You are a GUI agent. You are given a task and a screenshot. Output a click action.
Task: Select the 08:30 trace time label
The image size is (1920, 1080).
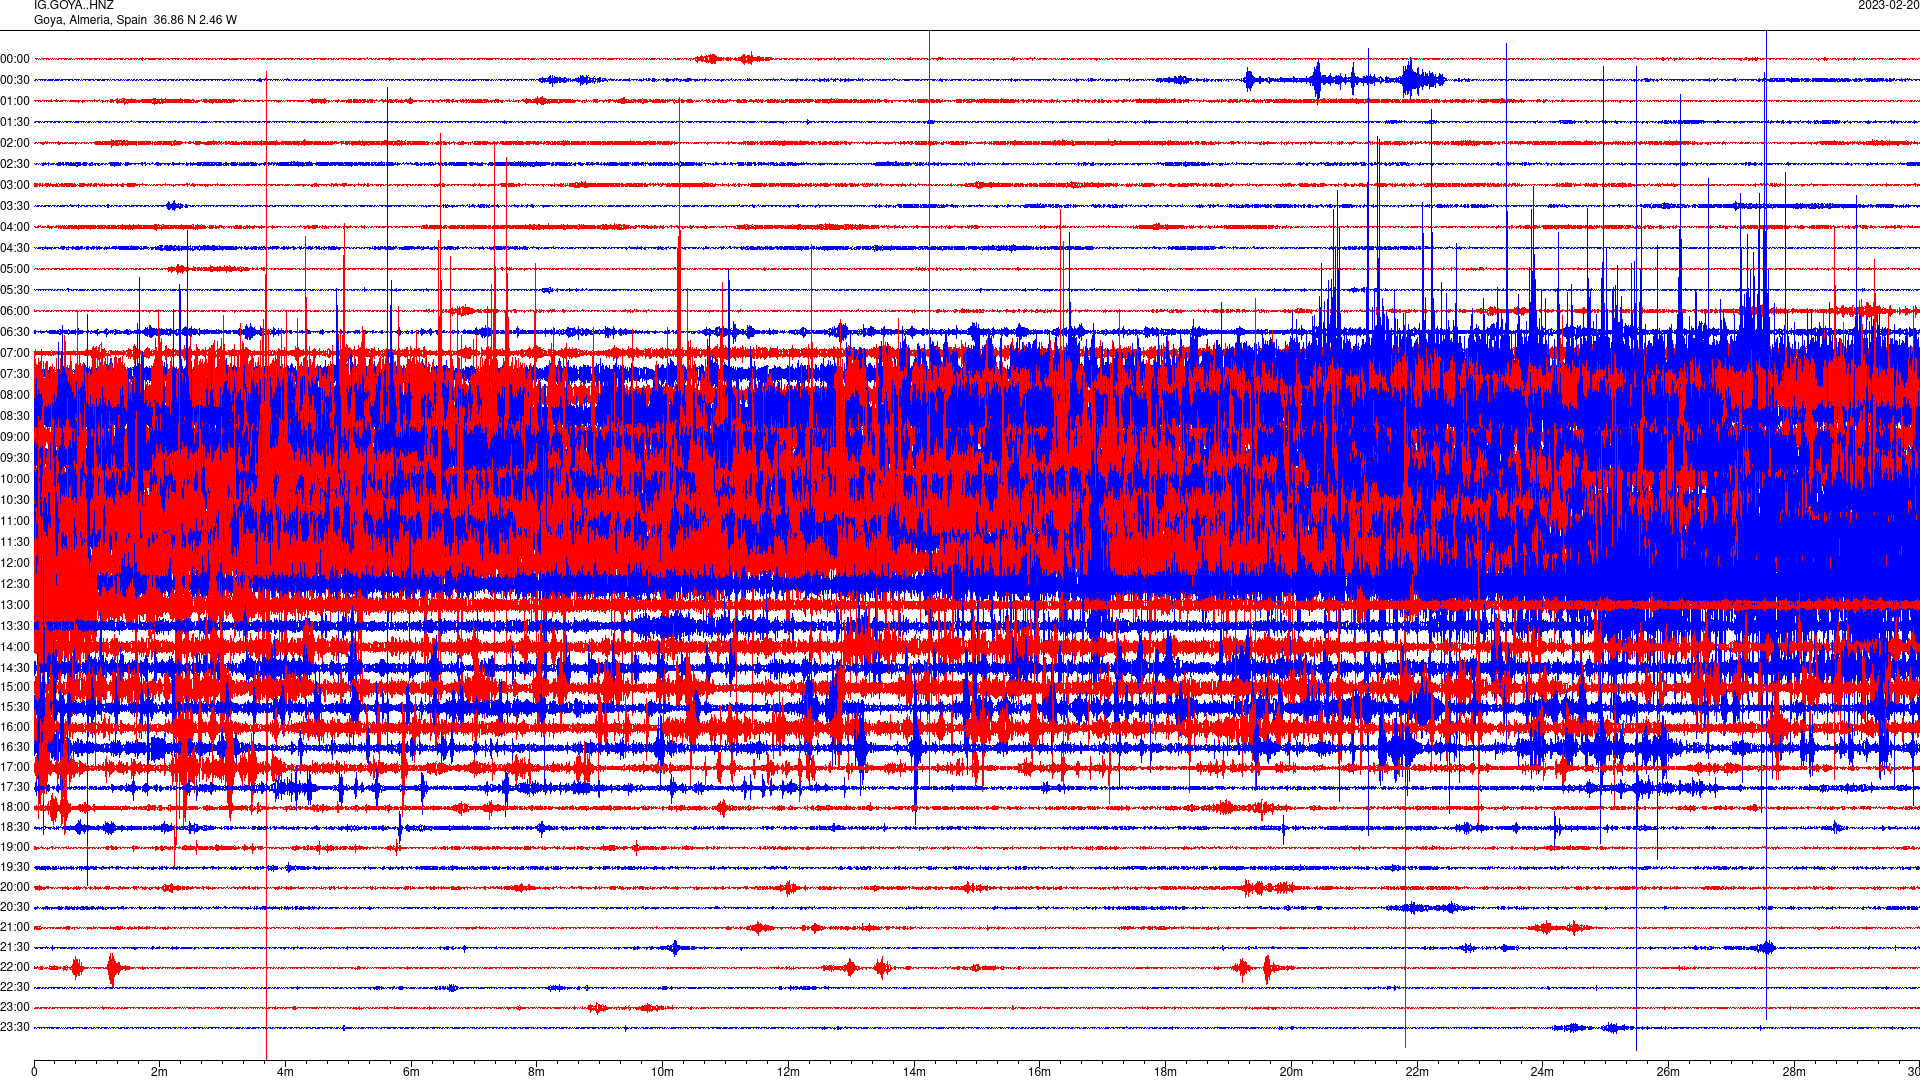(x=15, y=416)
